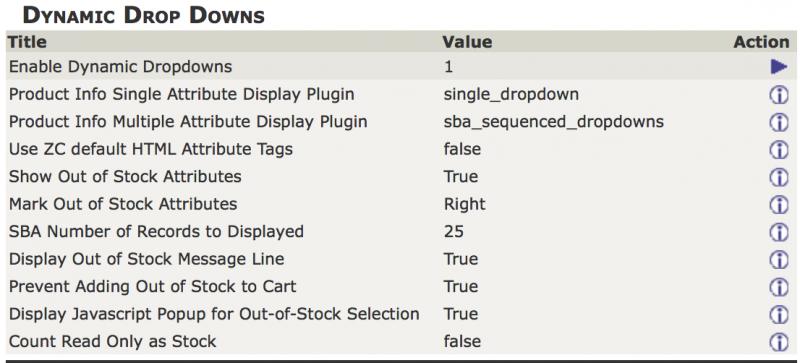Click info icon for Count Read Only as Stock
The width and height of the screenshot is (800, 363).
click(x=779, y=342)
